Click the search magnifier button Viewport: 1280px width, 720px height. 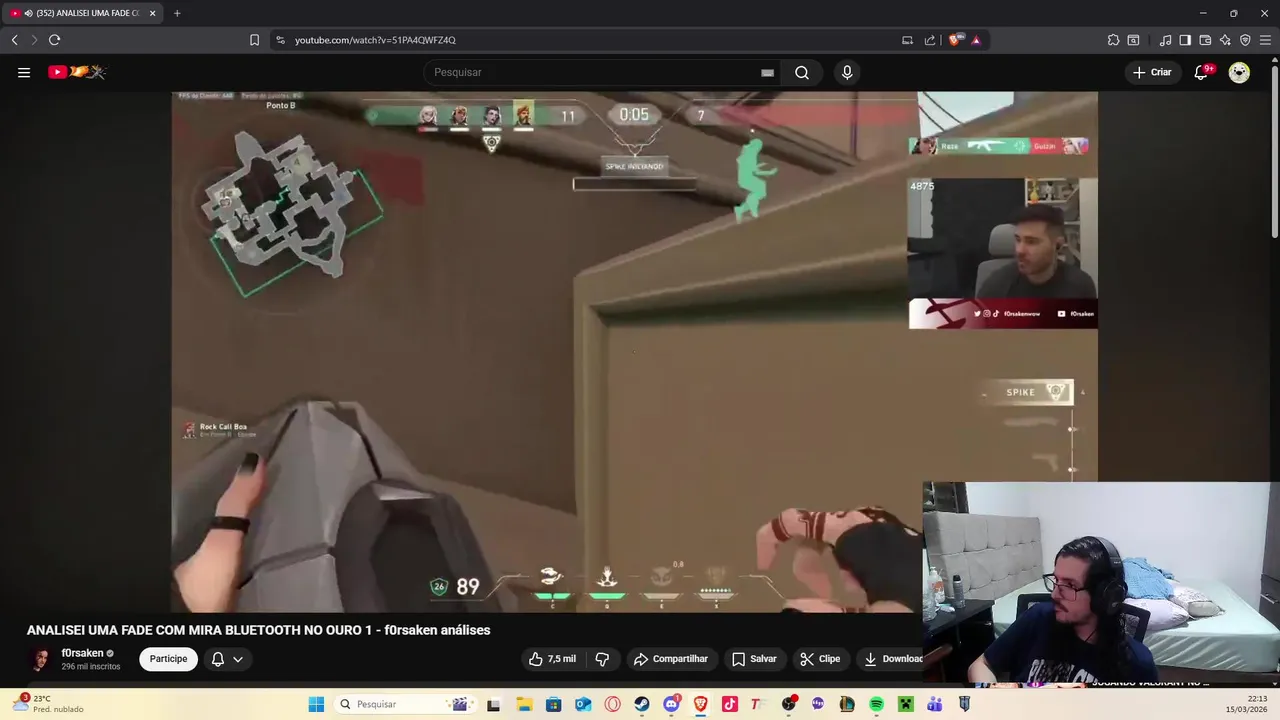[x=802, y=72]
